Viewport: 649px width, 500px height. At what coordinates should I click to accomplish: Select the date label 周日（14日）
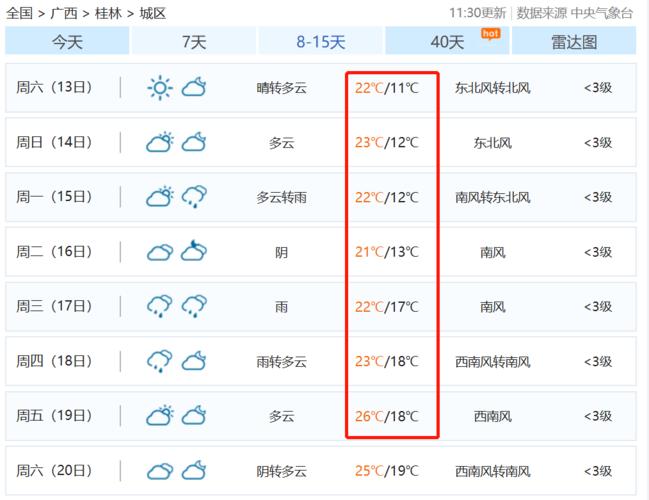(x=54, y=142)
